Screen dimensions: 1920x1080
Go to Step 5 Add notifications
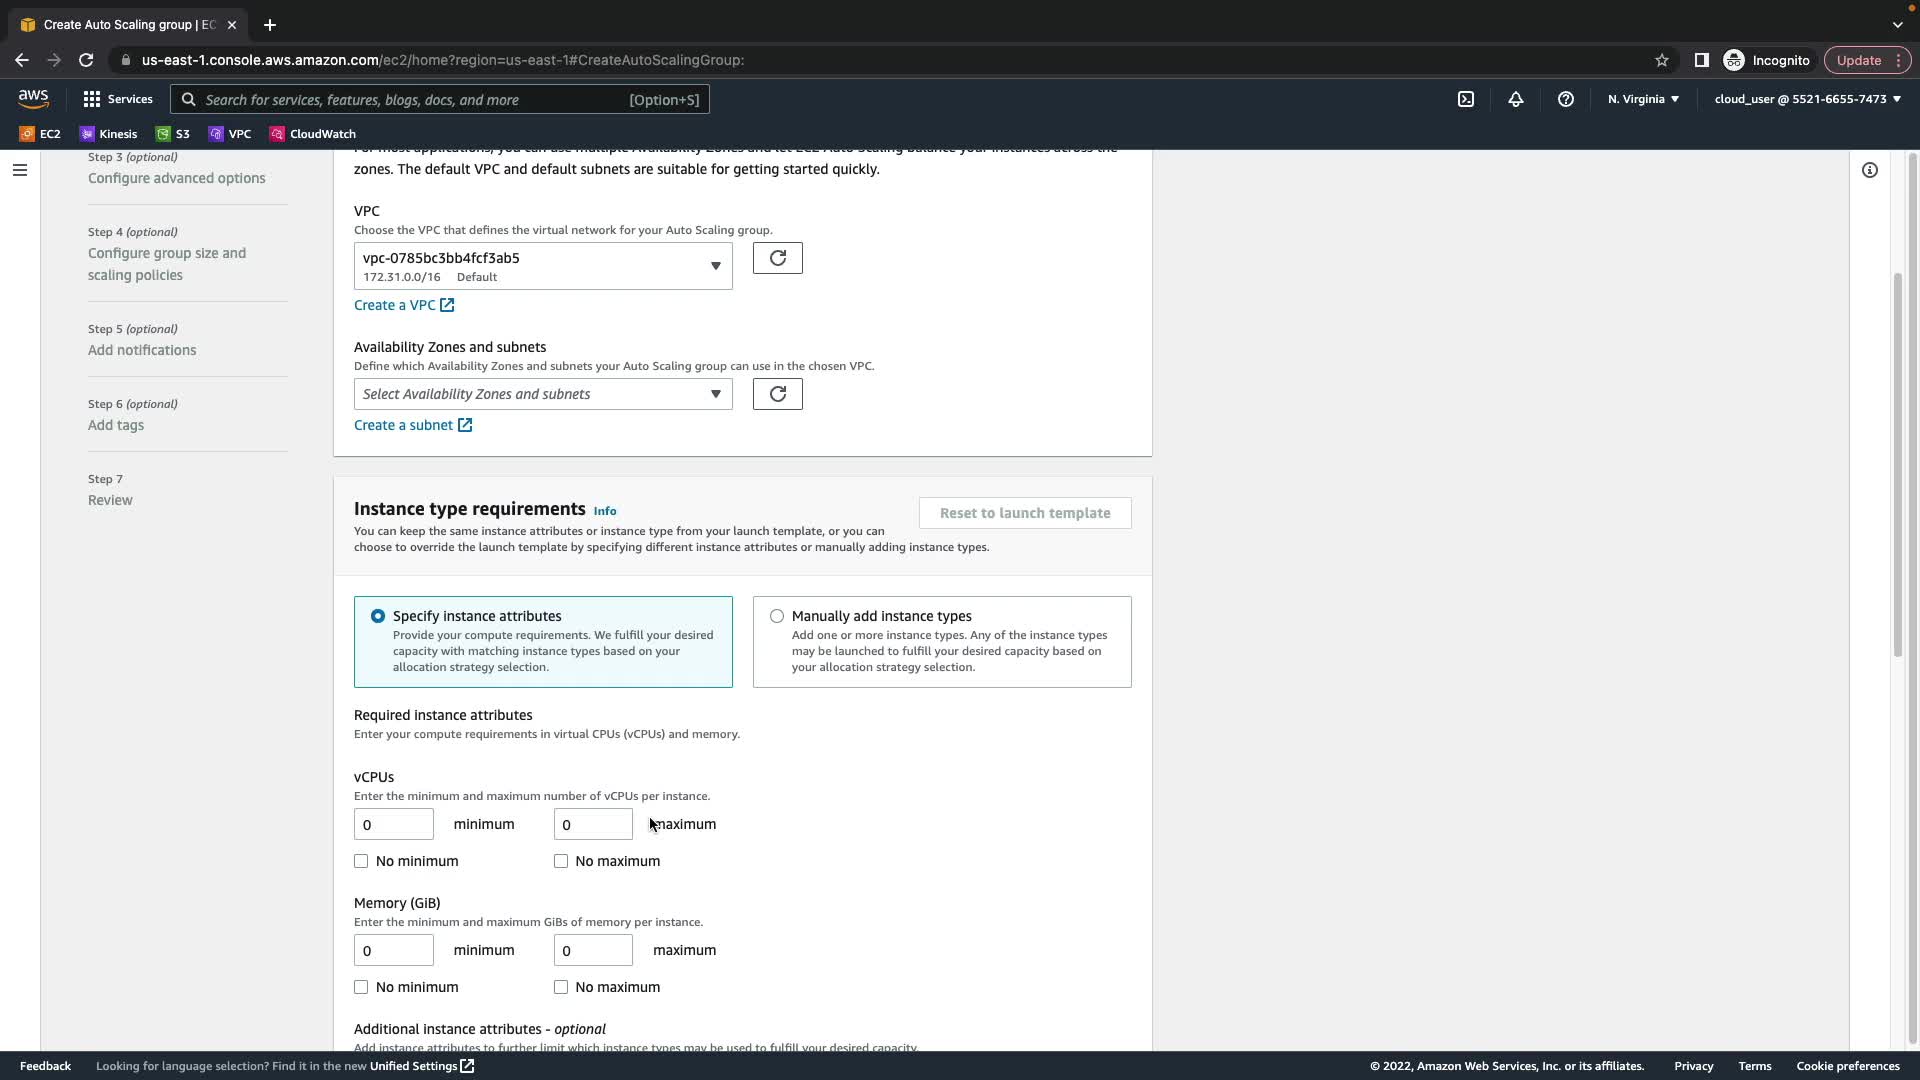click(x=142, y=350)
